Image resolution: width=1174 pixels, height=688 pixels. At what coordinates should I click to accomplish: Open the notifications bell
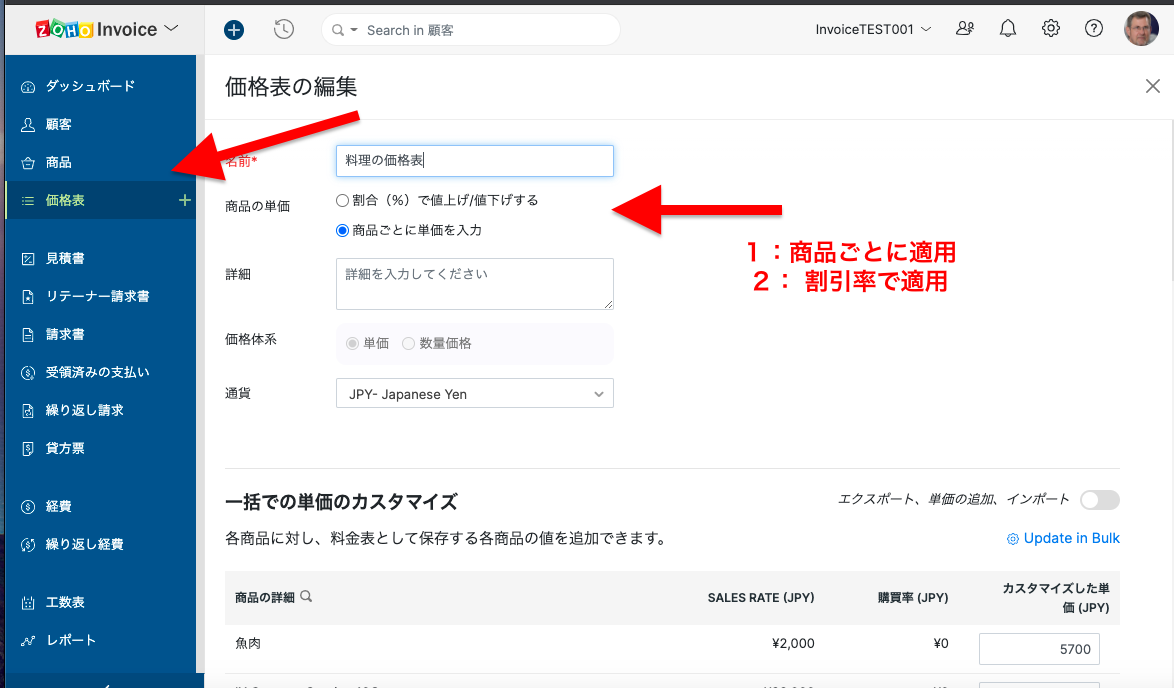click(1008, 29)
